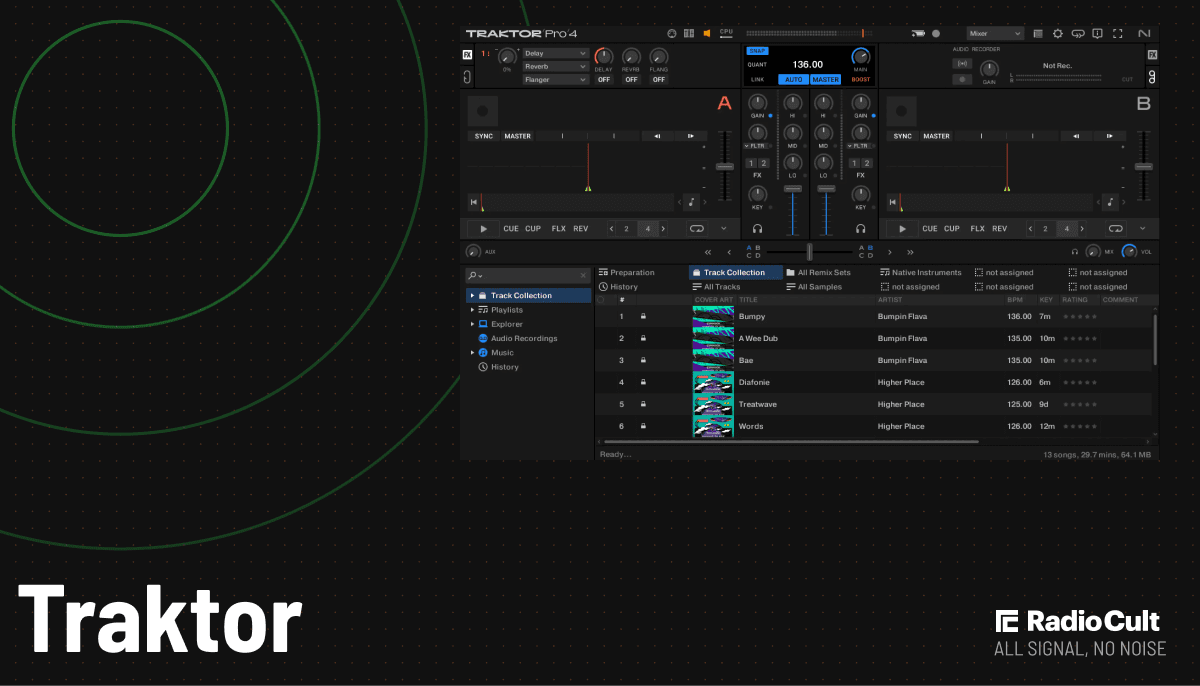Click lock icon on Bumpy row

click(643, 316)
